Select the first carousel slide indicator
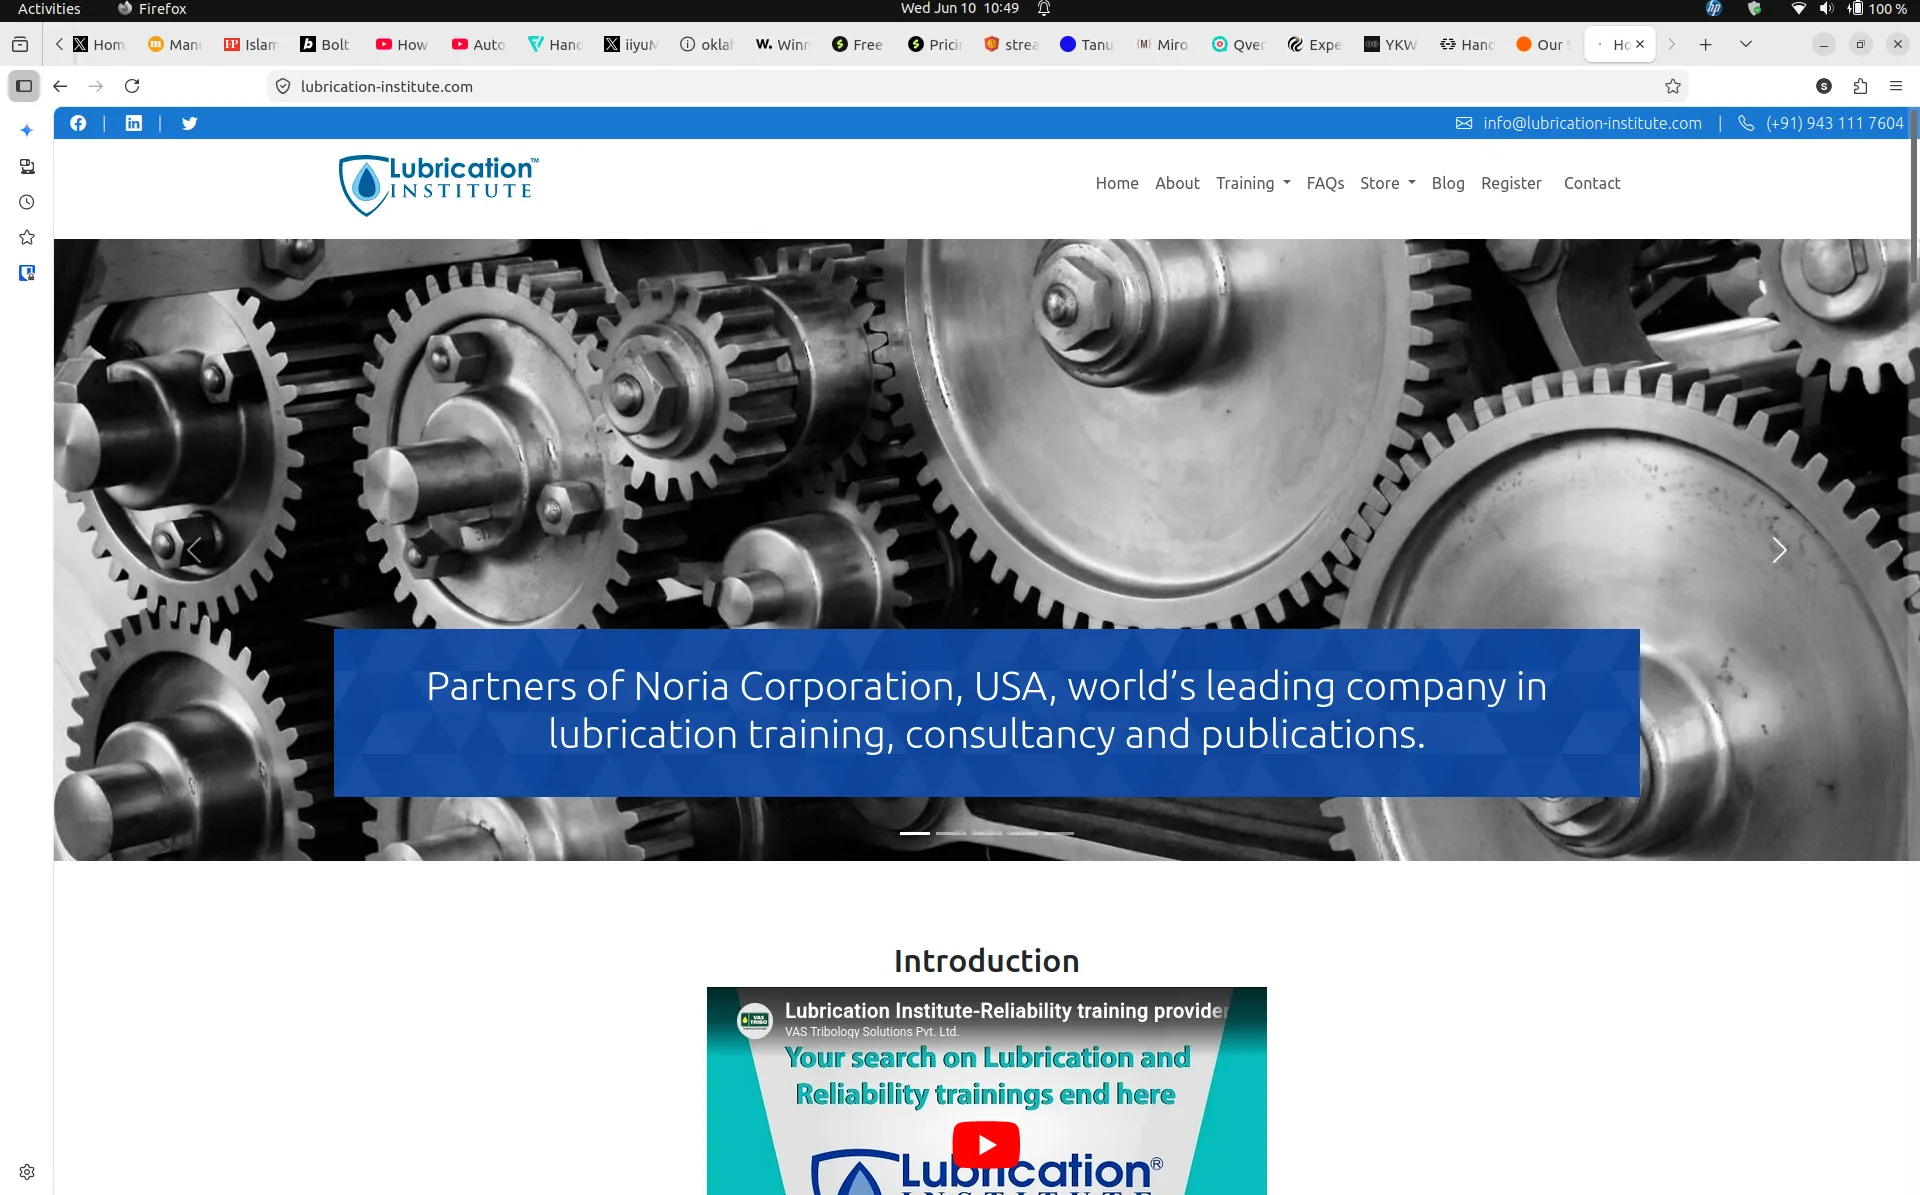The height and width of the screenshot is (1195, 1920). [x=914, y=833]
